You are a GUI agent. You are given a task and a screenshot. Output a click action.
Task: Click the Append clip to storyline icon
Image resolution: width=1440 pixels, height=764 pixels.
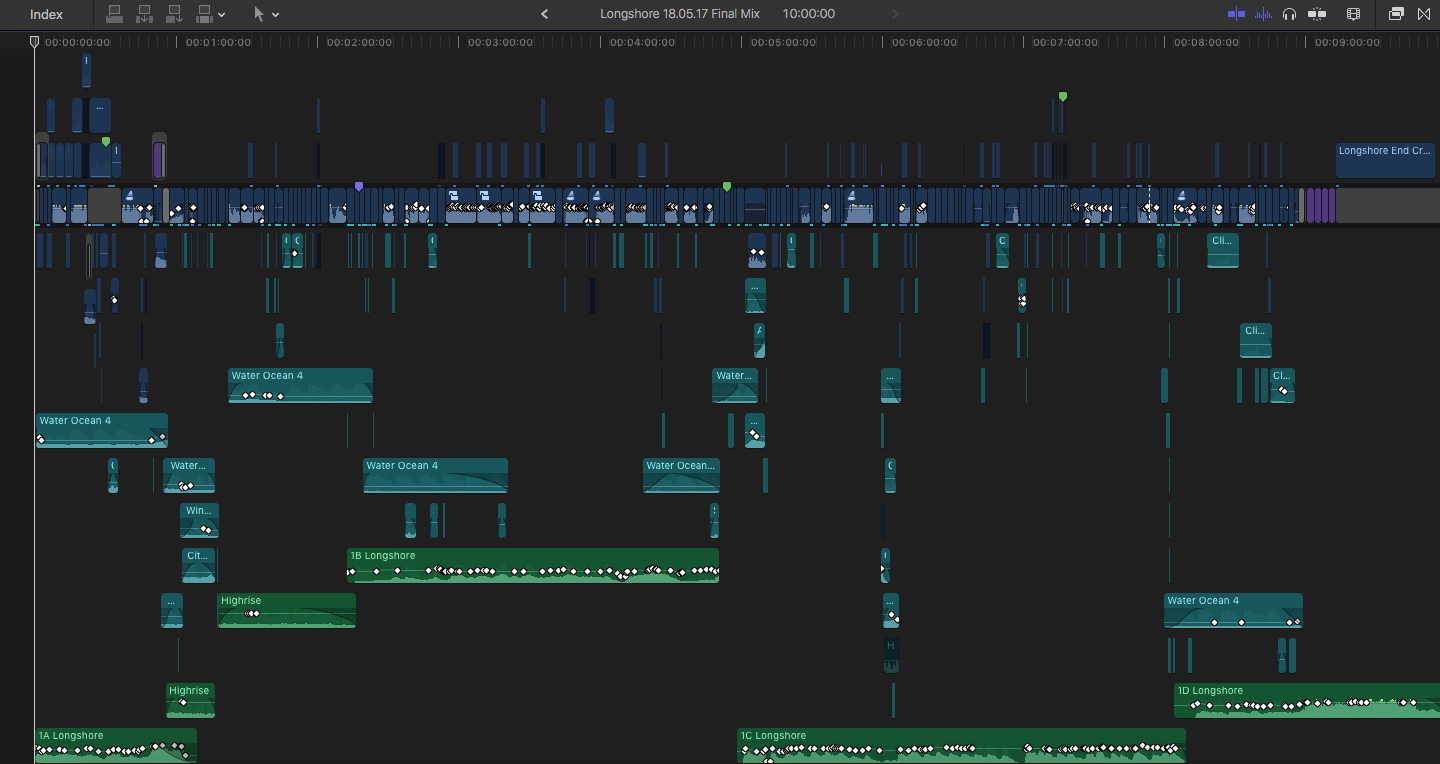pyautogui.click(x=175, y=14)
